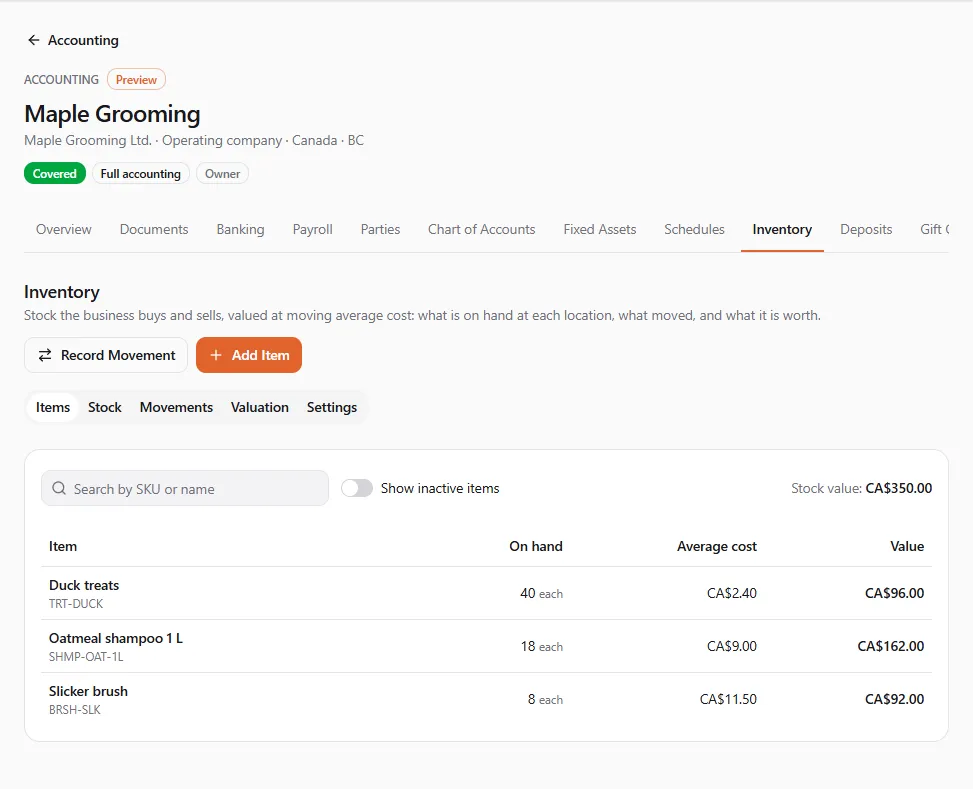Open Chart of Accounts tab
Screen dimensions: 973x789
[482, 230]
